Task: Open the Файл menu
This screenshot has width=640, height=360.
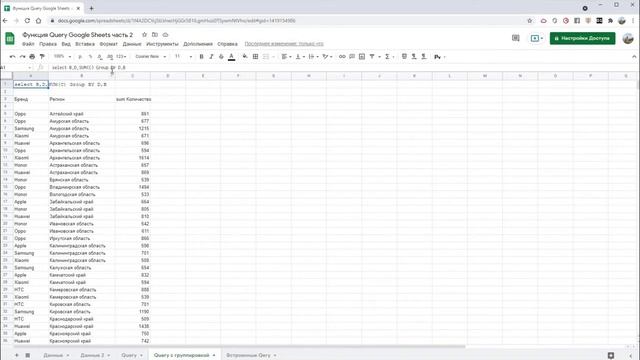Action: [x=28, y=44]
